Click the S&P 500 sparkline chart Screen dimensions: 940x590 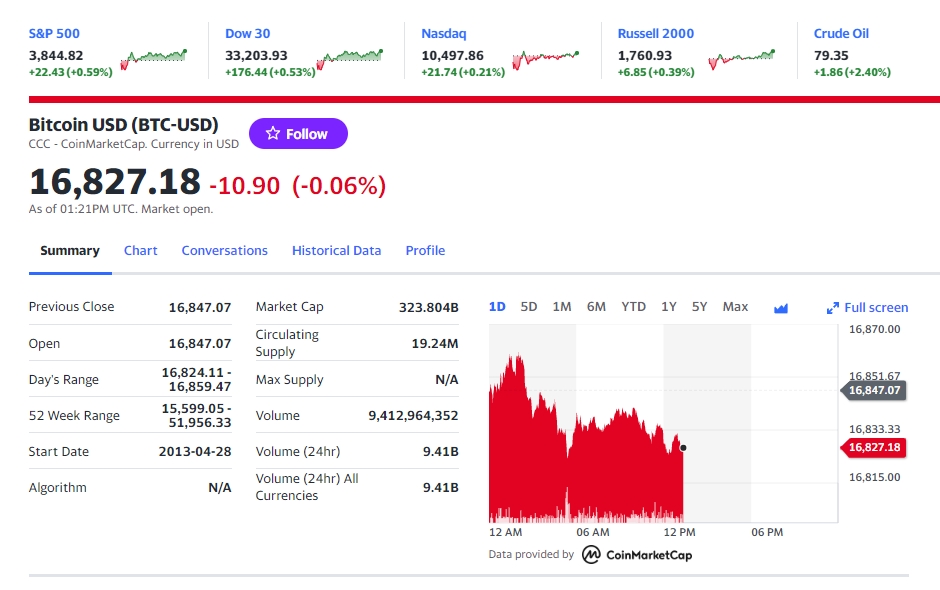click(x=154, y=59)
